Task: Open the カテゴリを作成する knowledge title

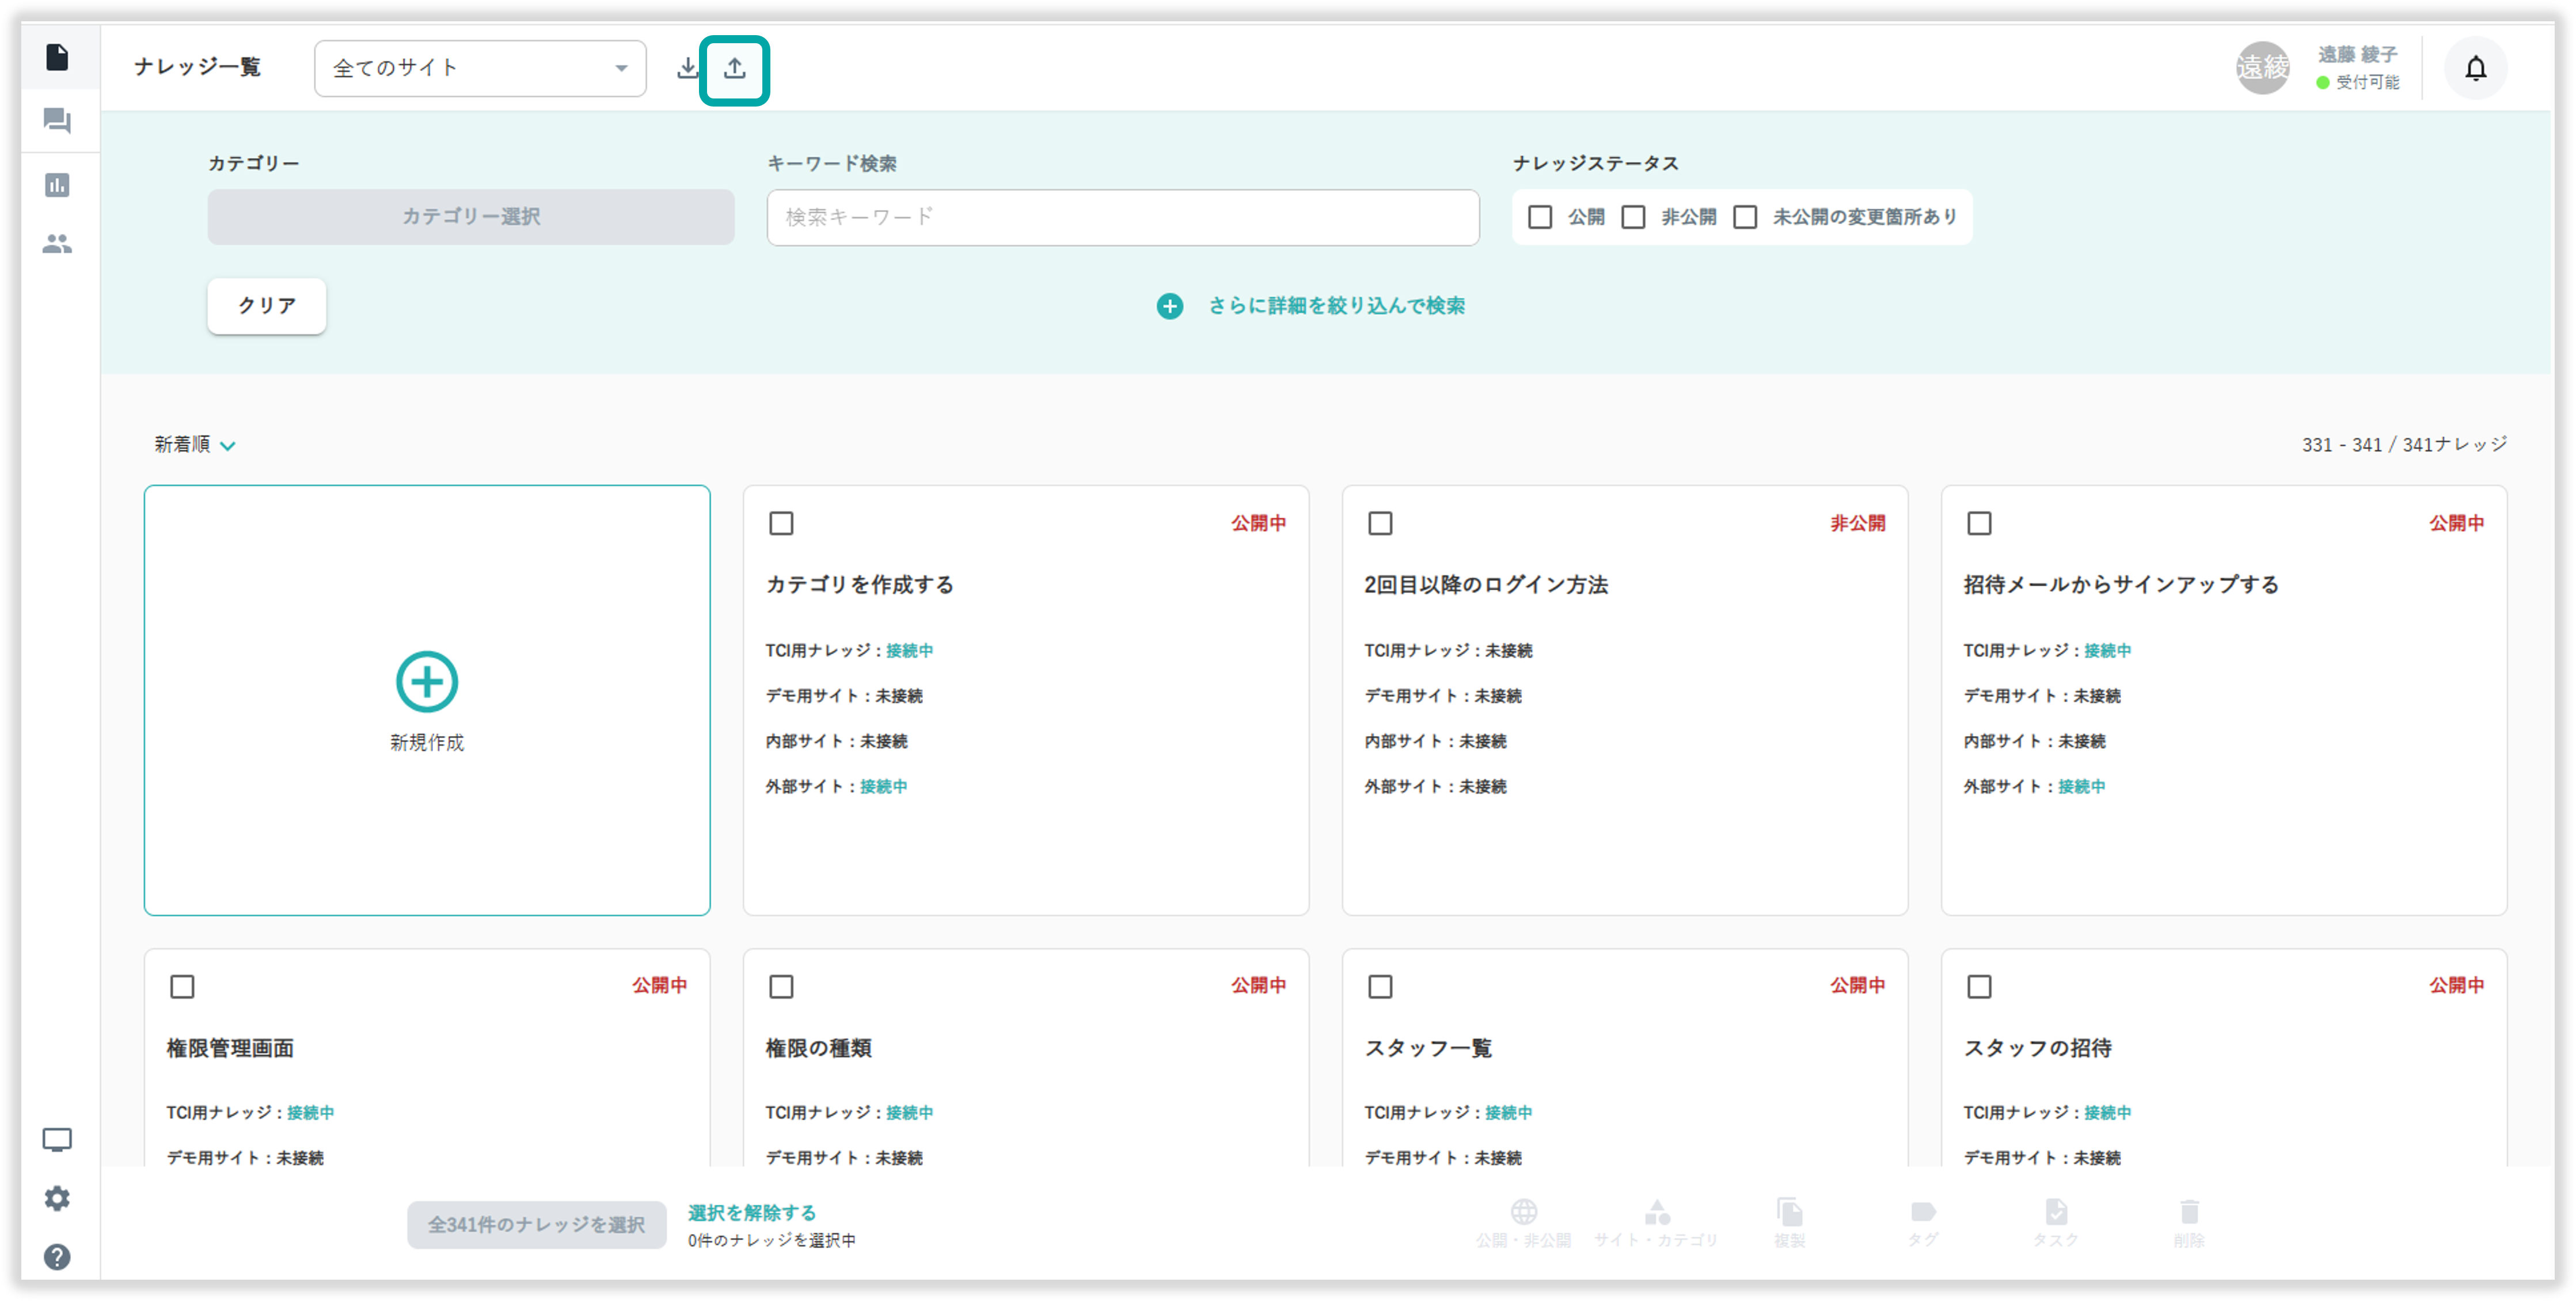Action: click(x=860, y=585)
